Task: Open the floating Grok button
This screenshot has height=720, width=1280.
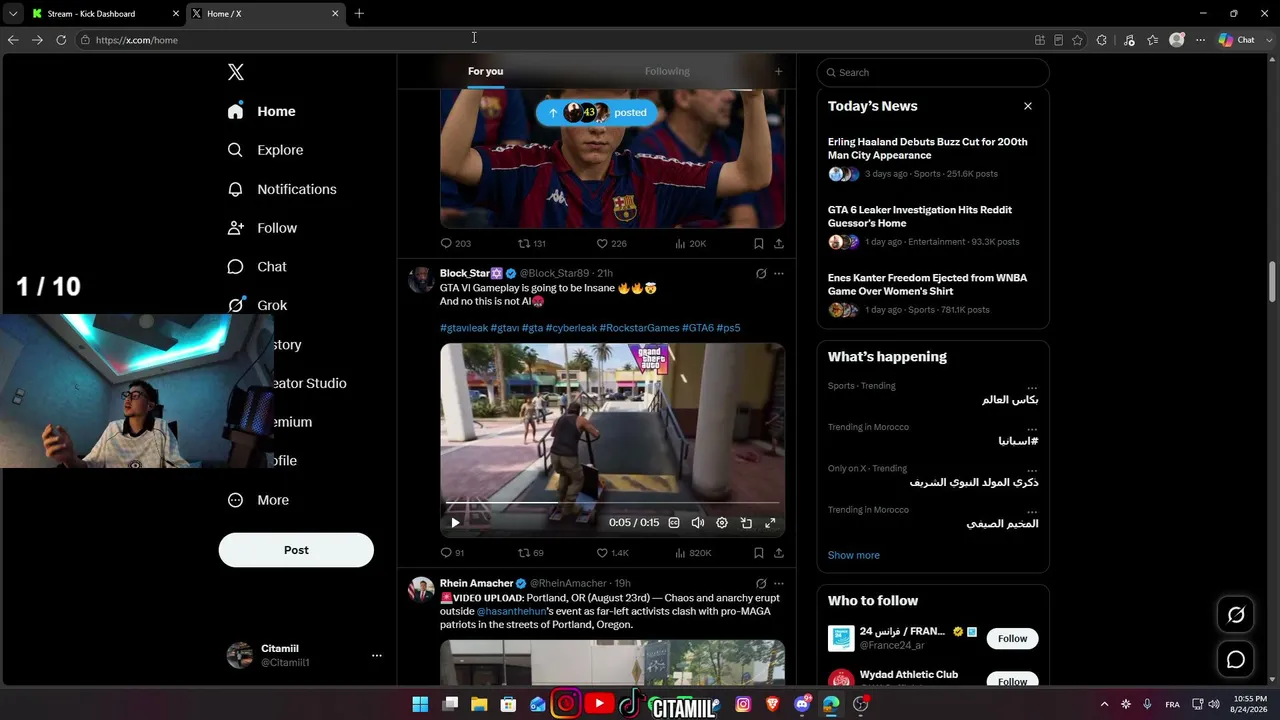Action: click(1236, 615)
